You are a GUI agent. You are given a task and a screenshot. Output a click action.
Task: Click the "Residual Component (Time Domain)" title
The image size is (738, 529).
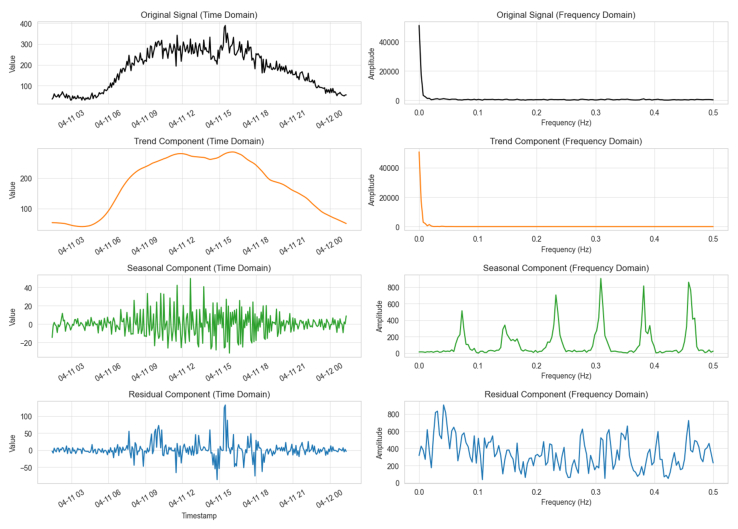tap(197, 395)
